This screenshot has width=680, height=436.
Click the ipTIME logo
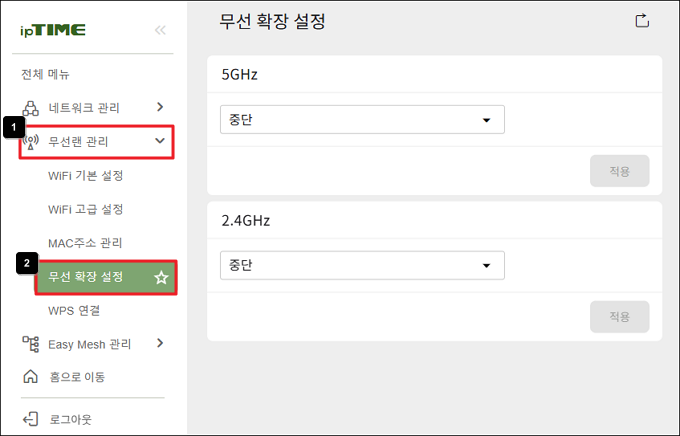pyautogui.click(x=53, y=30)
